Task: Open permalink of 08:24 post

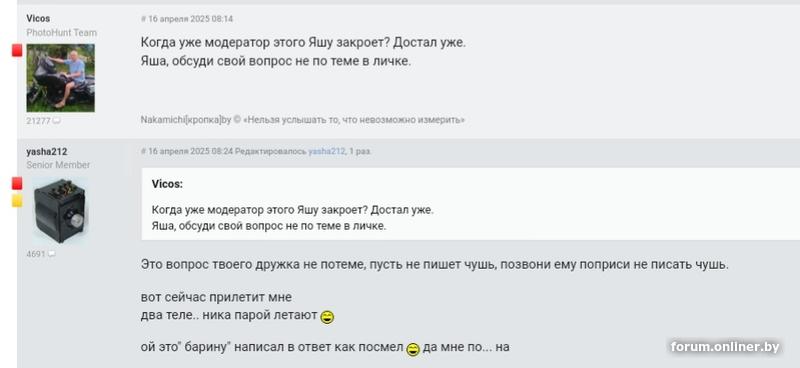Action: [x=187, y=152]
